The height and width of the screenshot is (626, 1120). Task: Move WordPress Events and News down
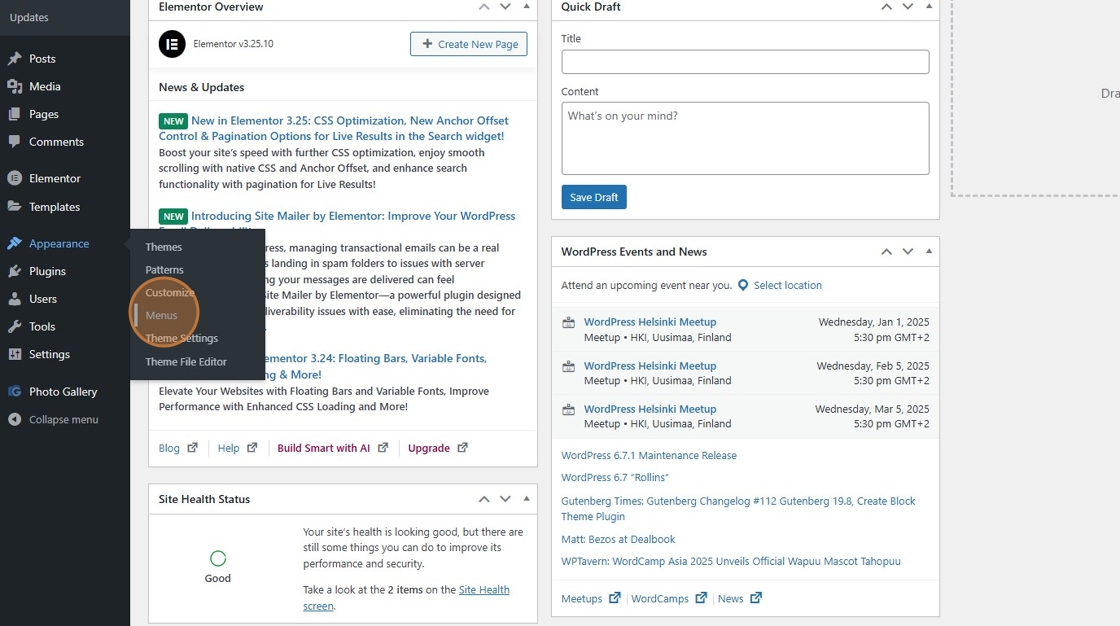(x=908, y=252)
